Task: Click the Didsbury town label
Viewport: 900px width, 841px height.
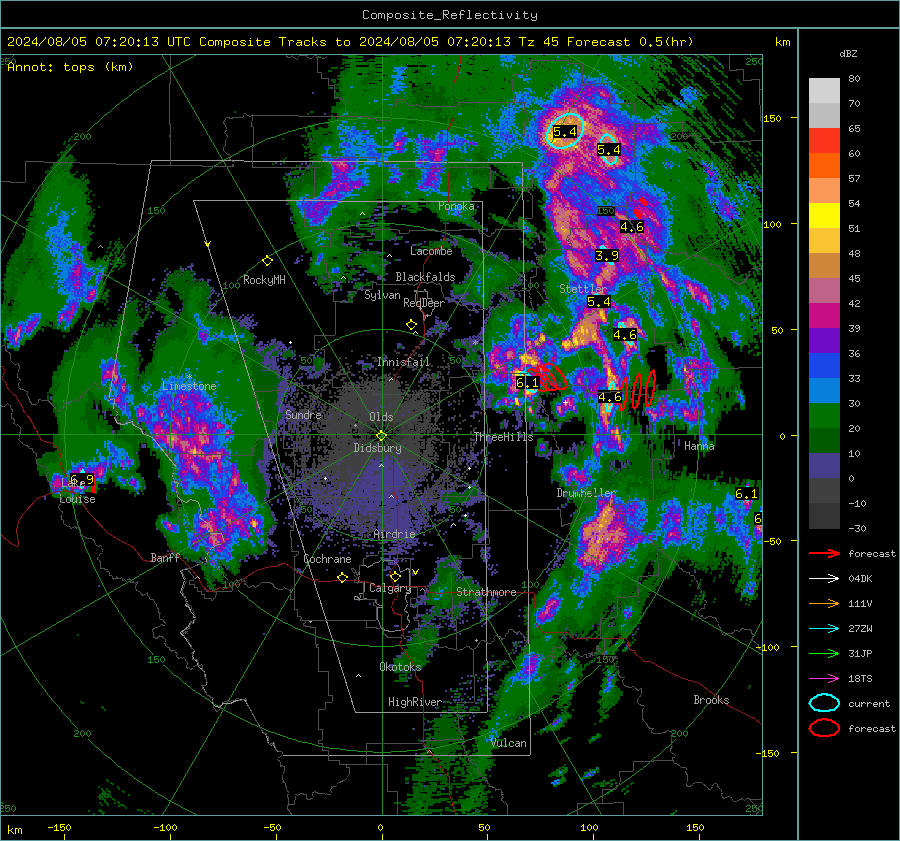Action: 378,448
